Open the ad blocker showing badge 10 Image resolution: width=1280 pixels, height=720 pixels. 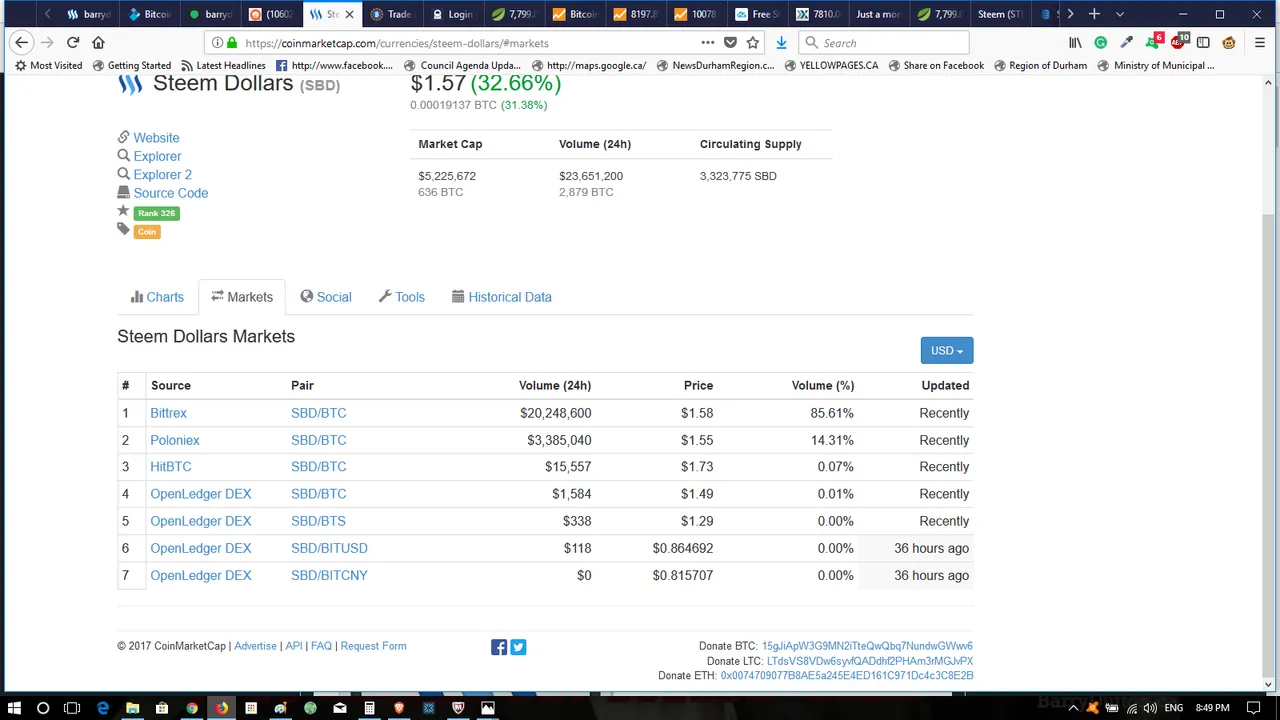pos(1179,42)
